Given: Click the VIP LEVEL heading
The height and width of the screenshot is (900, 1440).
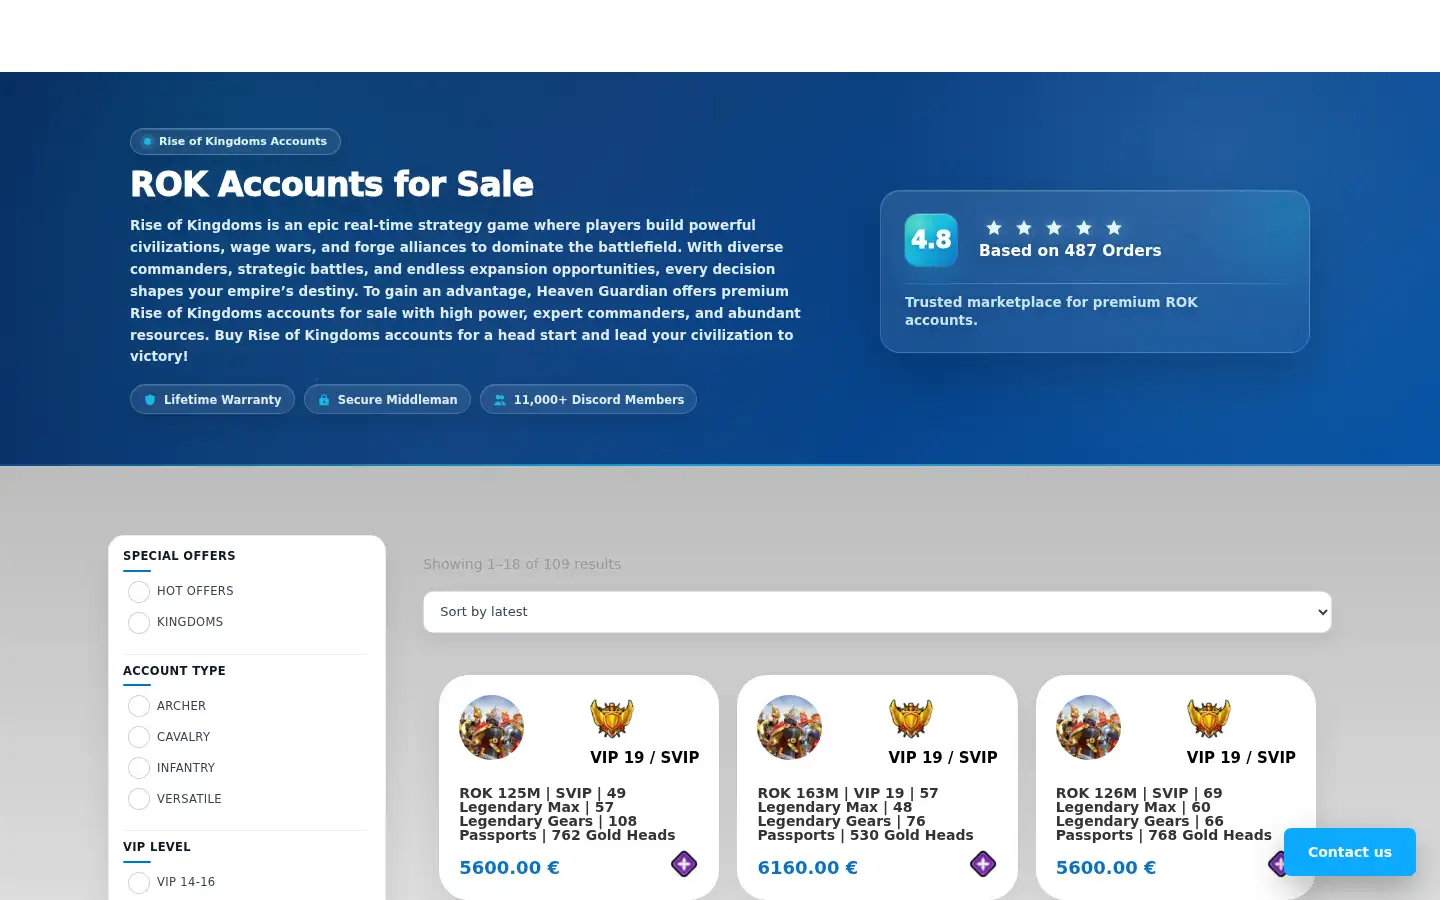Looking at the screenshot, I should 157,847.
